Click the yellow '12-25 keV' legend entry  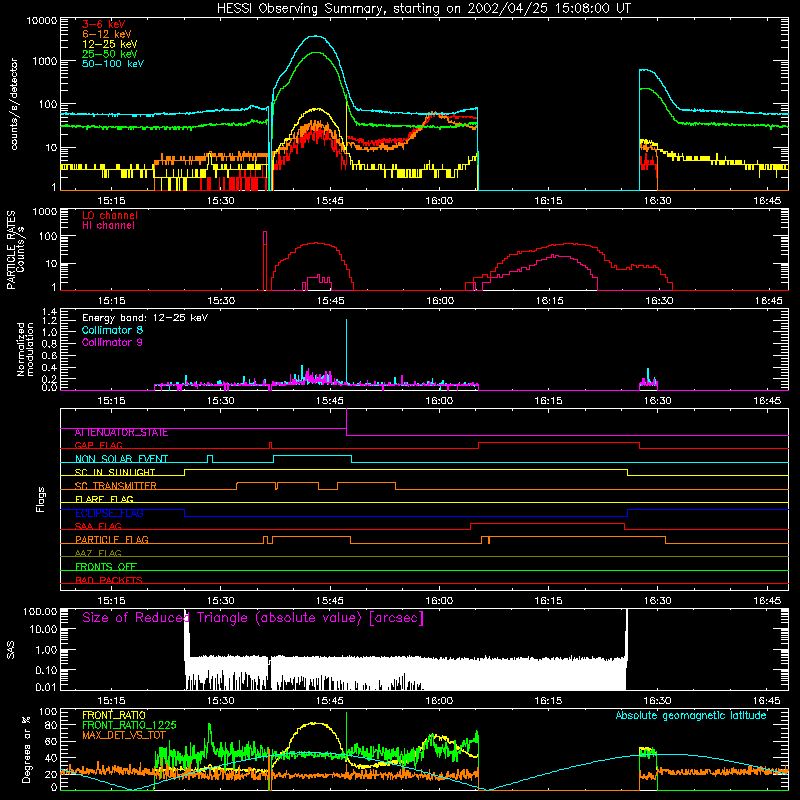click(110, 44)
